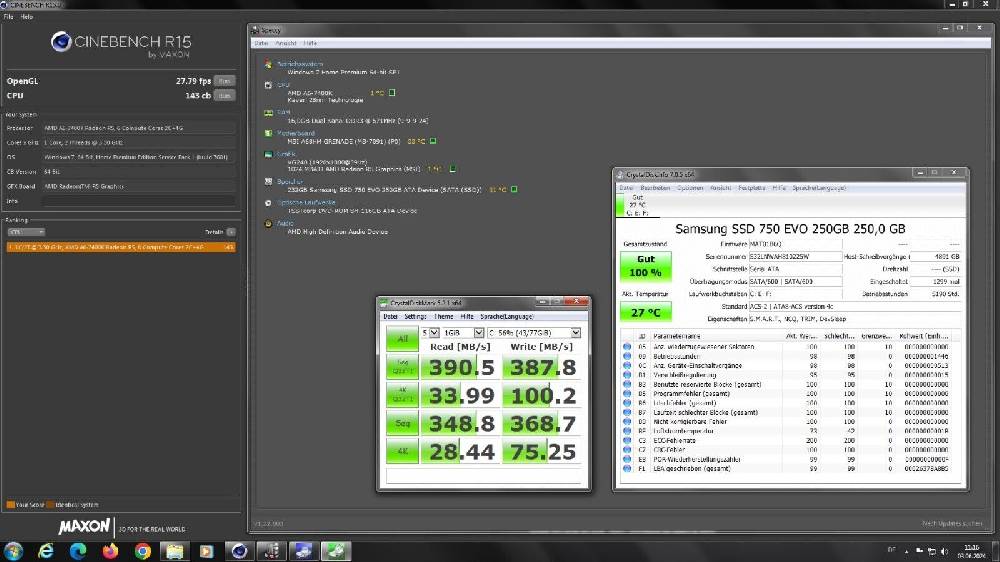Switch to Cinebench via its taskbar icon
Image resolution: width=1000 pixels, height=562 pixels.
coord(239,551)
